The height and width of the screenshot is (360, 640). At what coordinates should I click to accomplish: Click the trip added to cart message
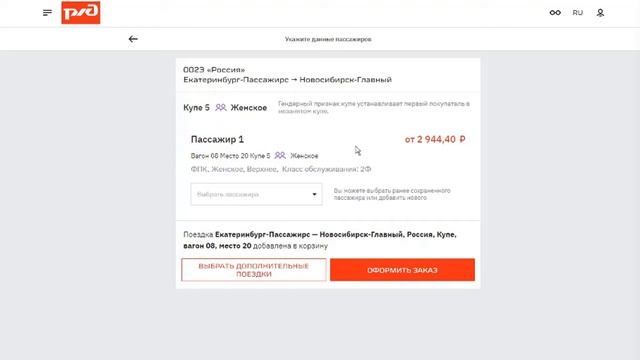tap(320, 240)
